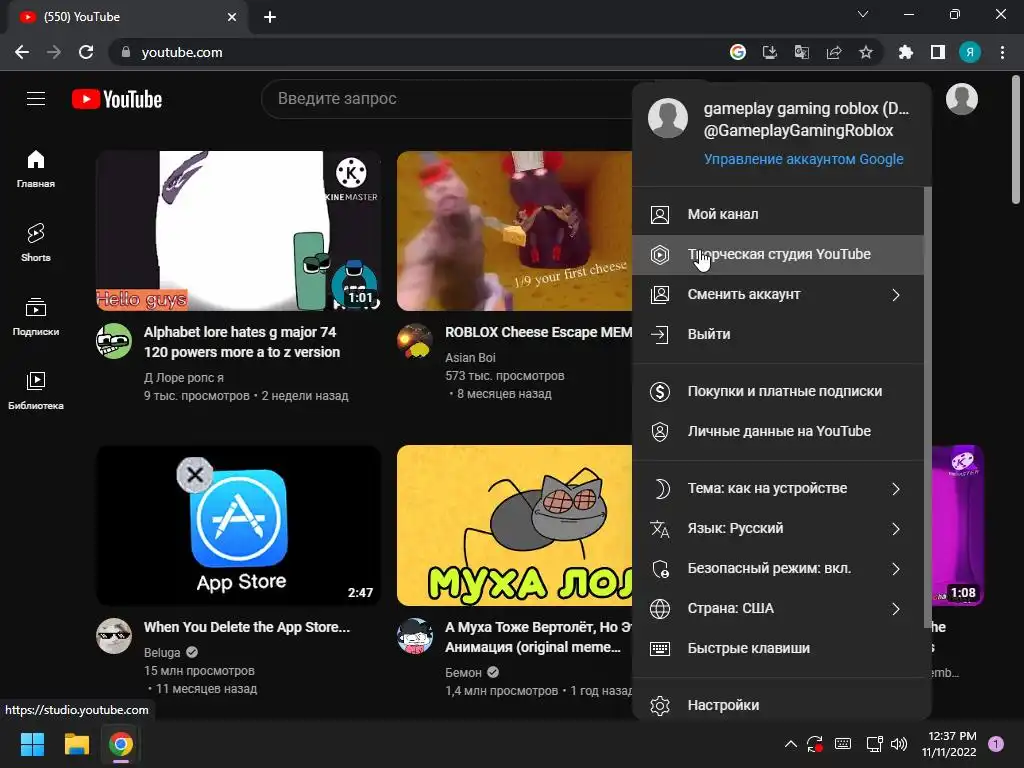This screenshot has width=1024, height=768.
Task: Open Творческая студия YouTube
Action: click(778, 255)
